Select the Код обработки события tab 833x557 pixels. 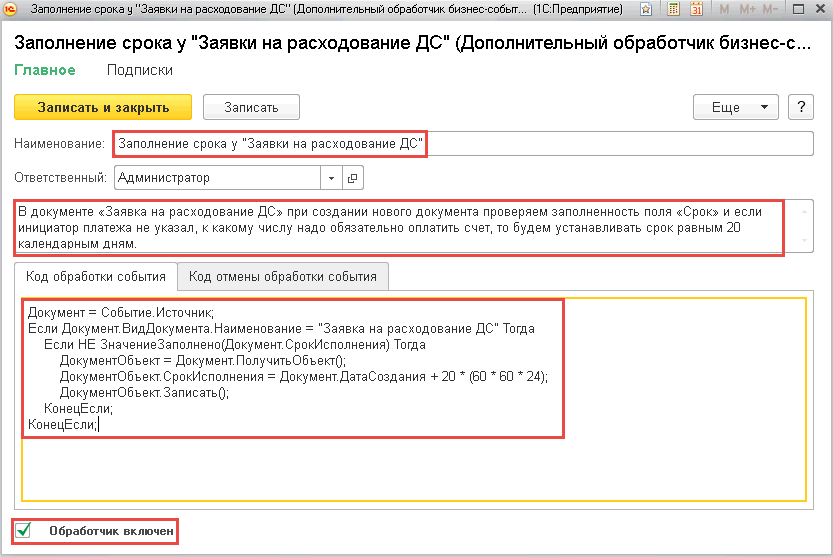point(96,277)
